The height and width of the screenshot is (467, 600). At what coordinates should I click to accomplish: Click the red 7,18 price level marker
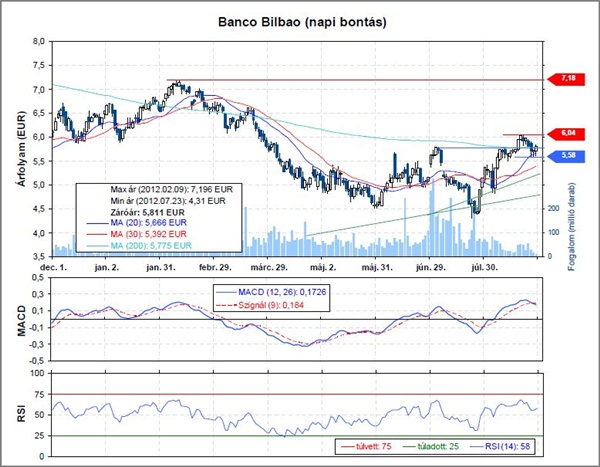566,78
